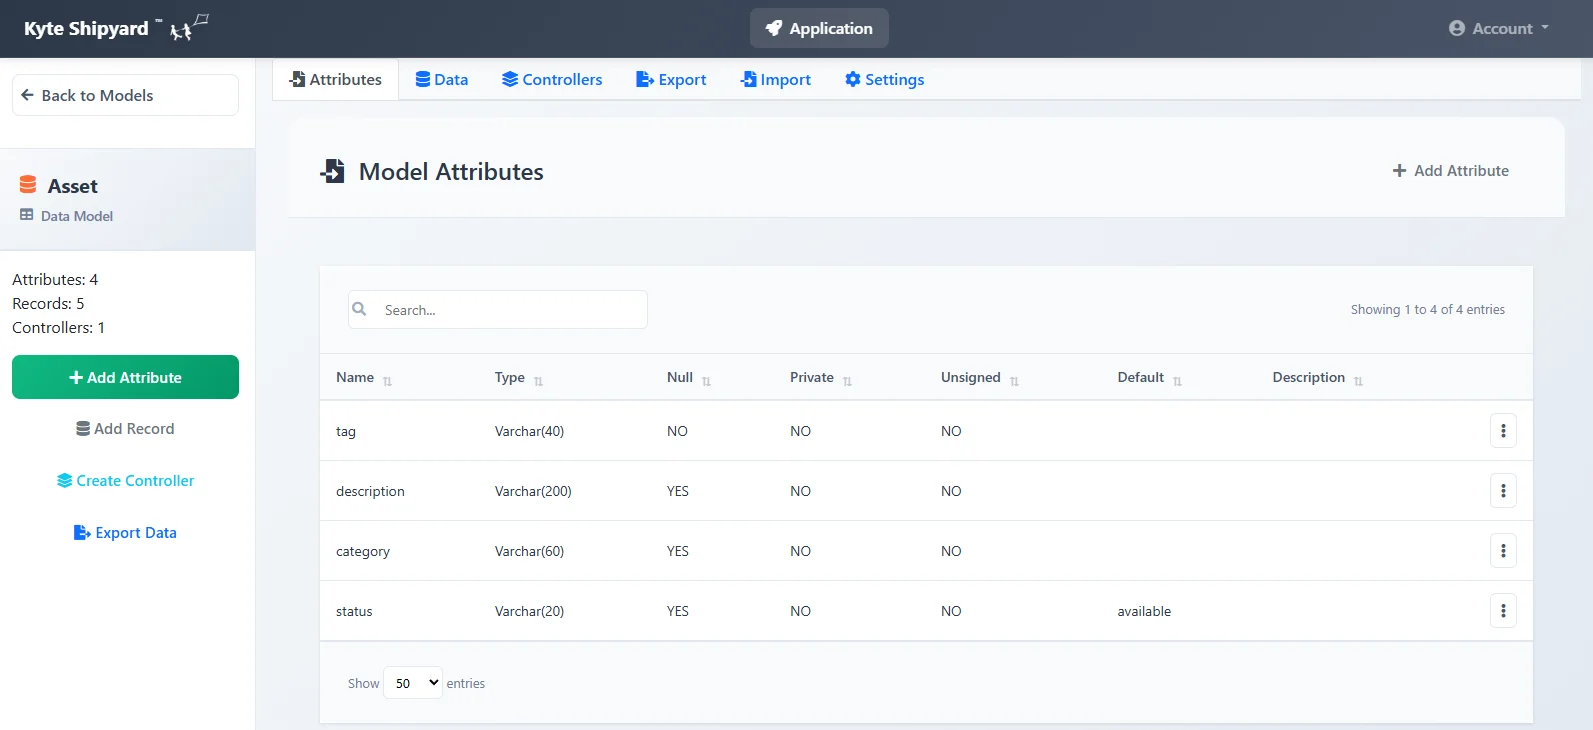Open the Kyte Shipyard logo home link
This screenshot has height=730, width=1593.
pos(116,28)
